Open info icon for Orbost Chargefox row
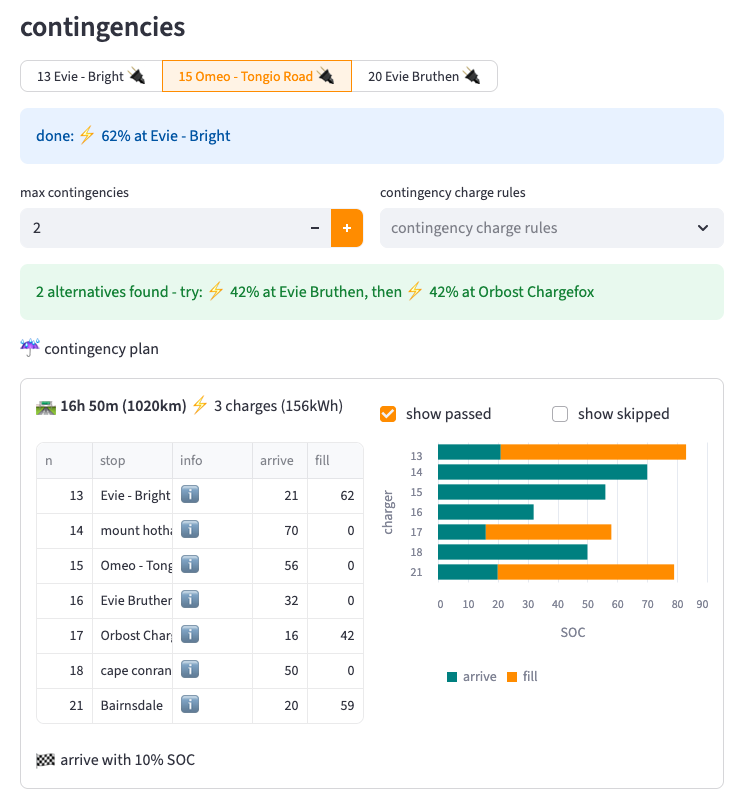This screenshot has height=801, width=753. coord(190,635)
